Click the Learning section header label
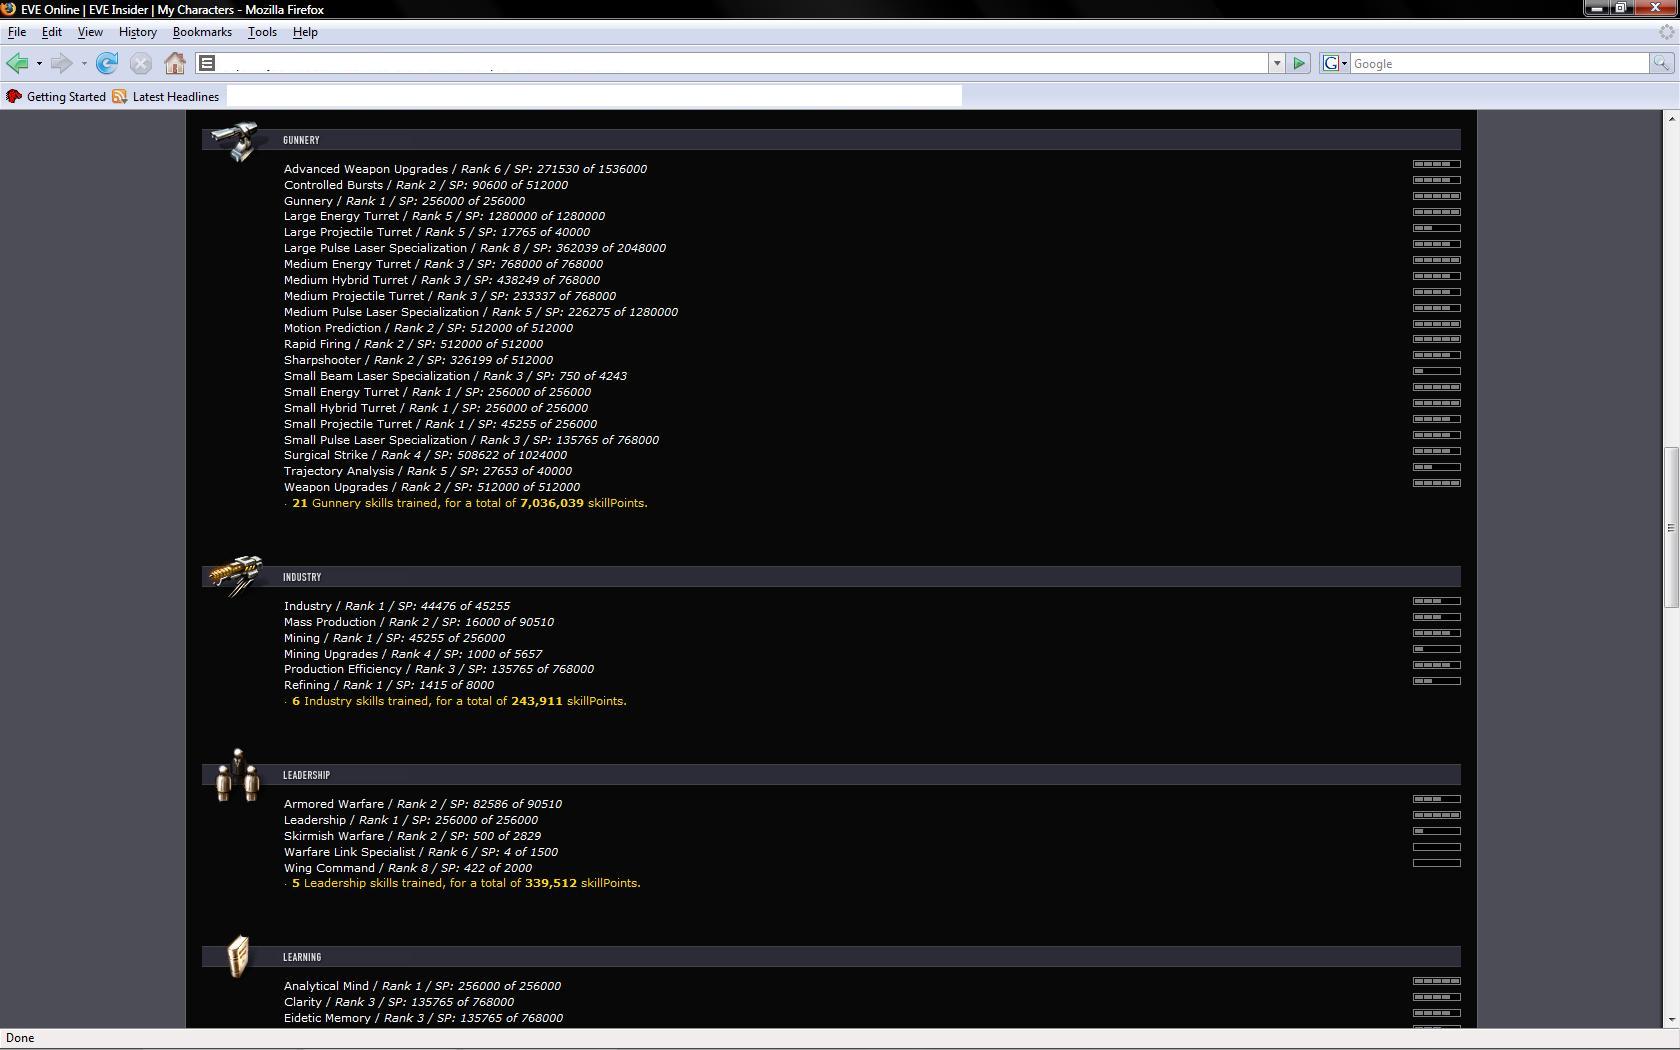The width and height of the screenshot is (1680, 1050). point(302,957)
